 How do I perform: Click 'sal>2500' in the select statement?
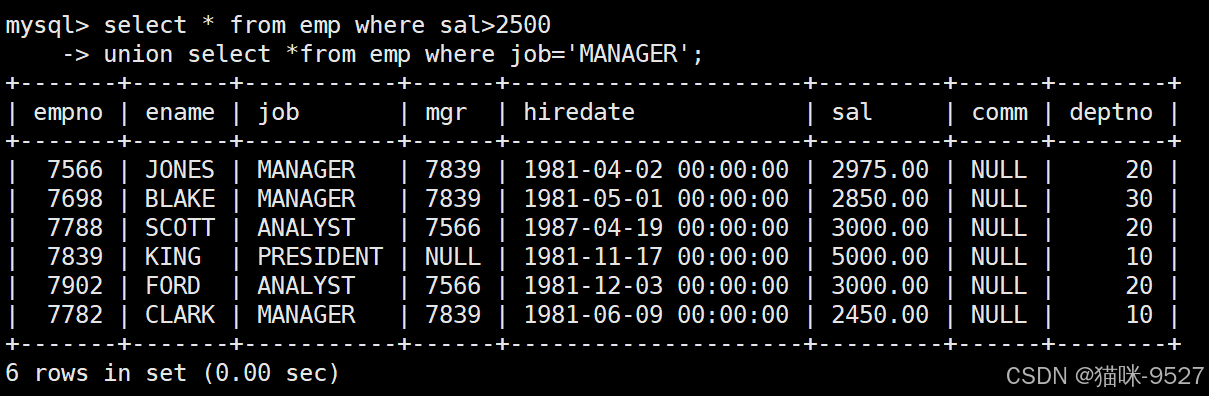pos(495,25)
